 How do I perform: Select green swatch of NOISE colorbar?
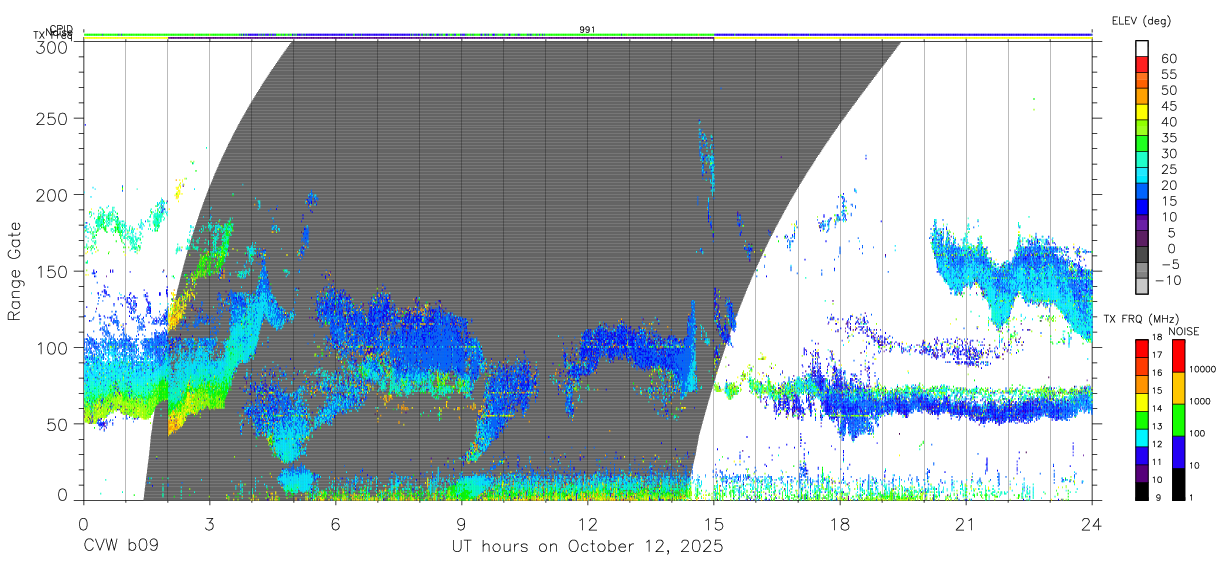click(x=1177, y=420)
